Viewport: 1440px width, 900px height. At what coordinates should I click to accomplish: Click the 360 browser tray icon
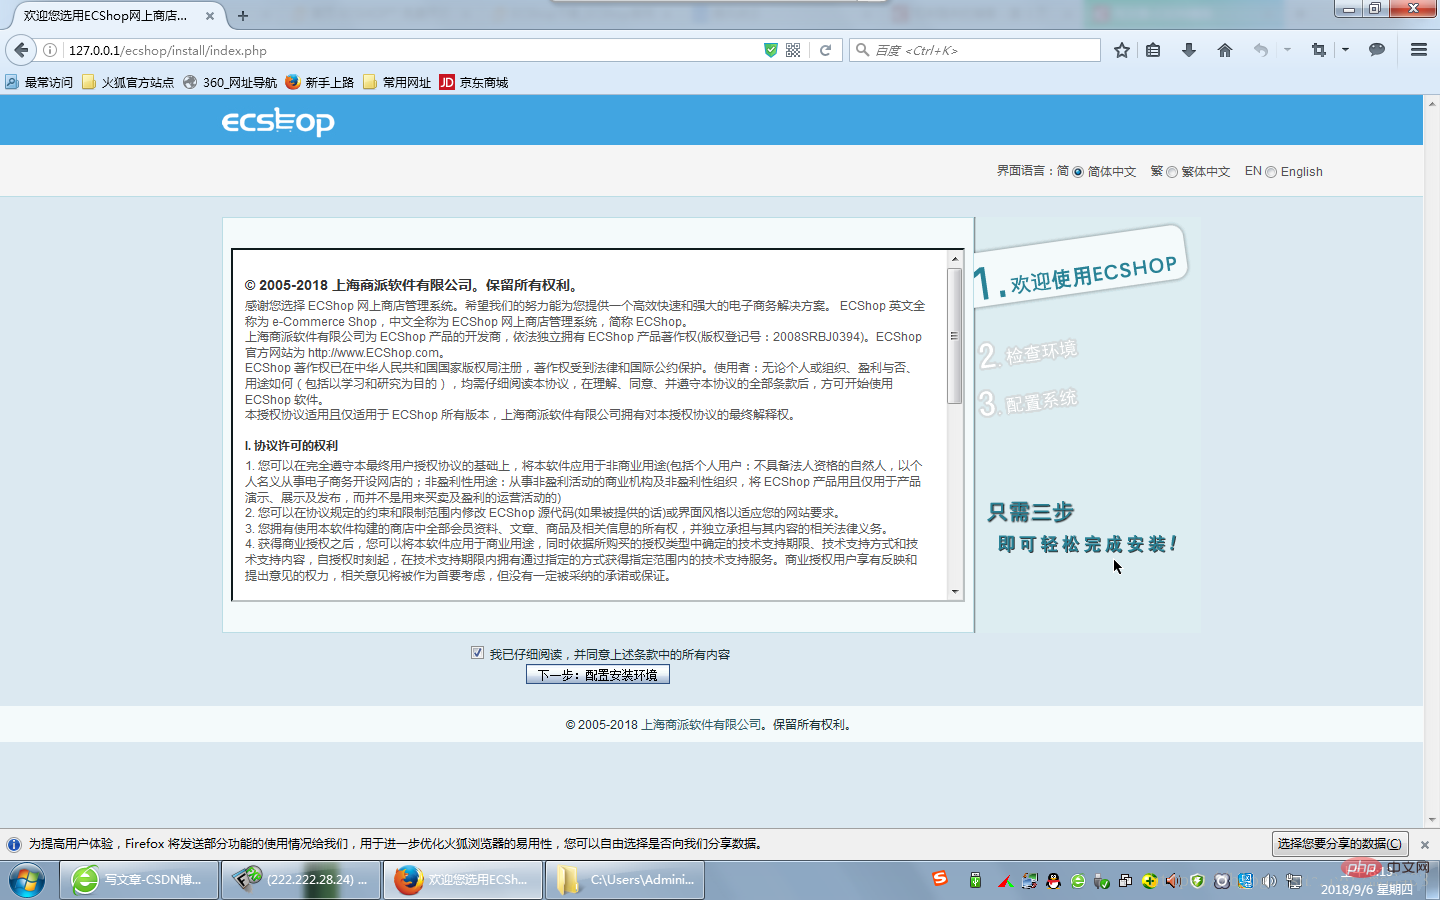point(1077,881)
